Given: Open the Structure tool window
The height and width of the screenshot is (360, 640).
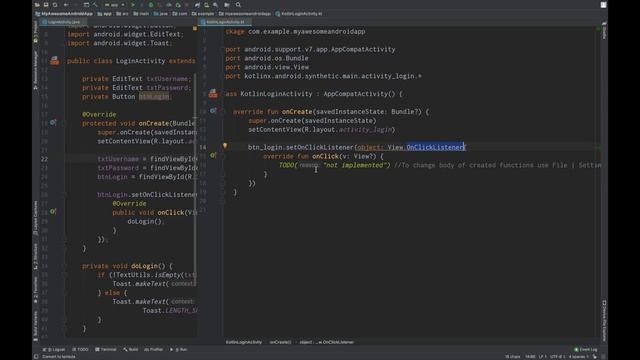Looking at the screenshot, I should 36,257.
